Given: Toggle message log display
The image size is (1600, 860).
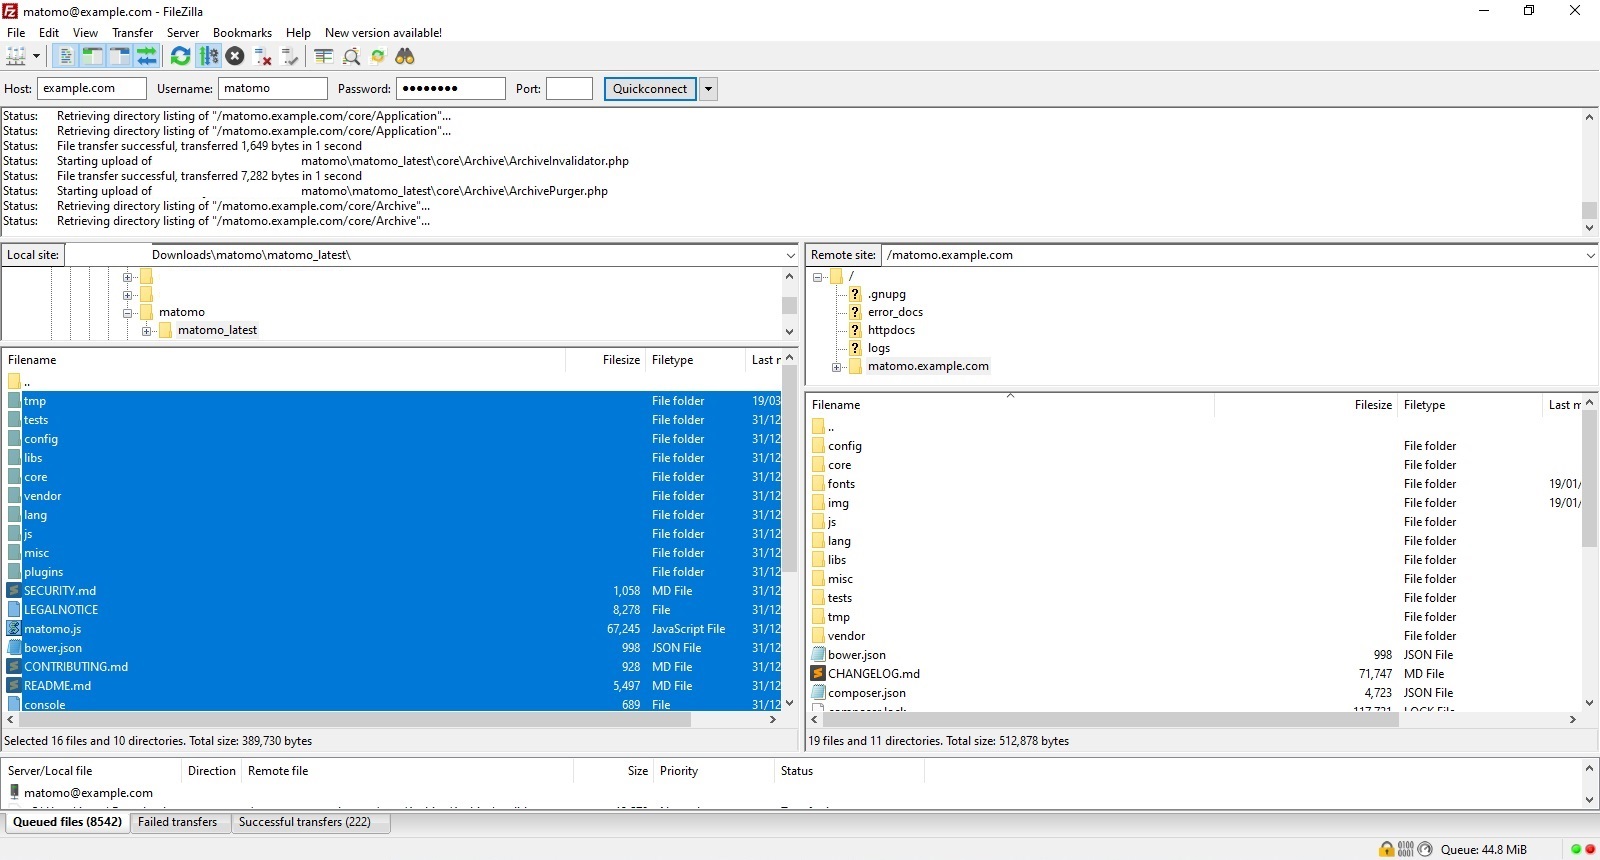Looking at the screenshot, I should click(x=66, y=57).
